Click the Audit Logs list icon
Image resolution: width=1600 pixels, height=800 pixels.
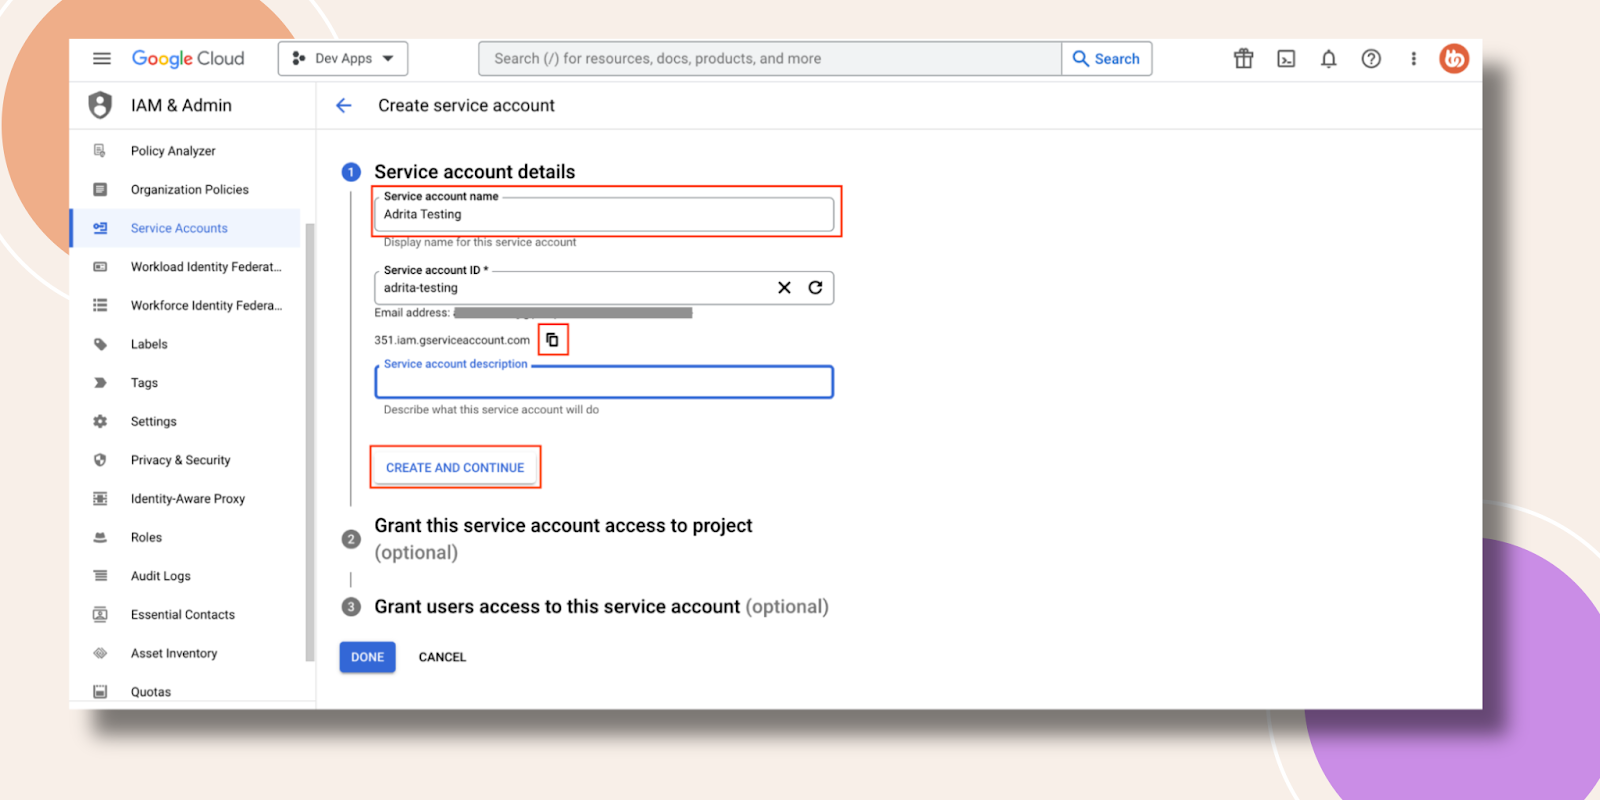100,576
